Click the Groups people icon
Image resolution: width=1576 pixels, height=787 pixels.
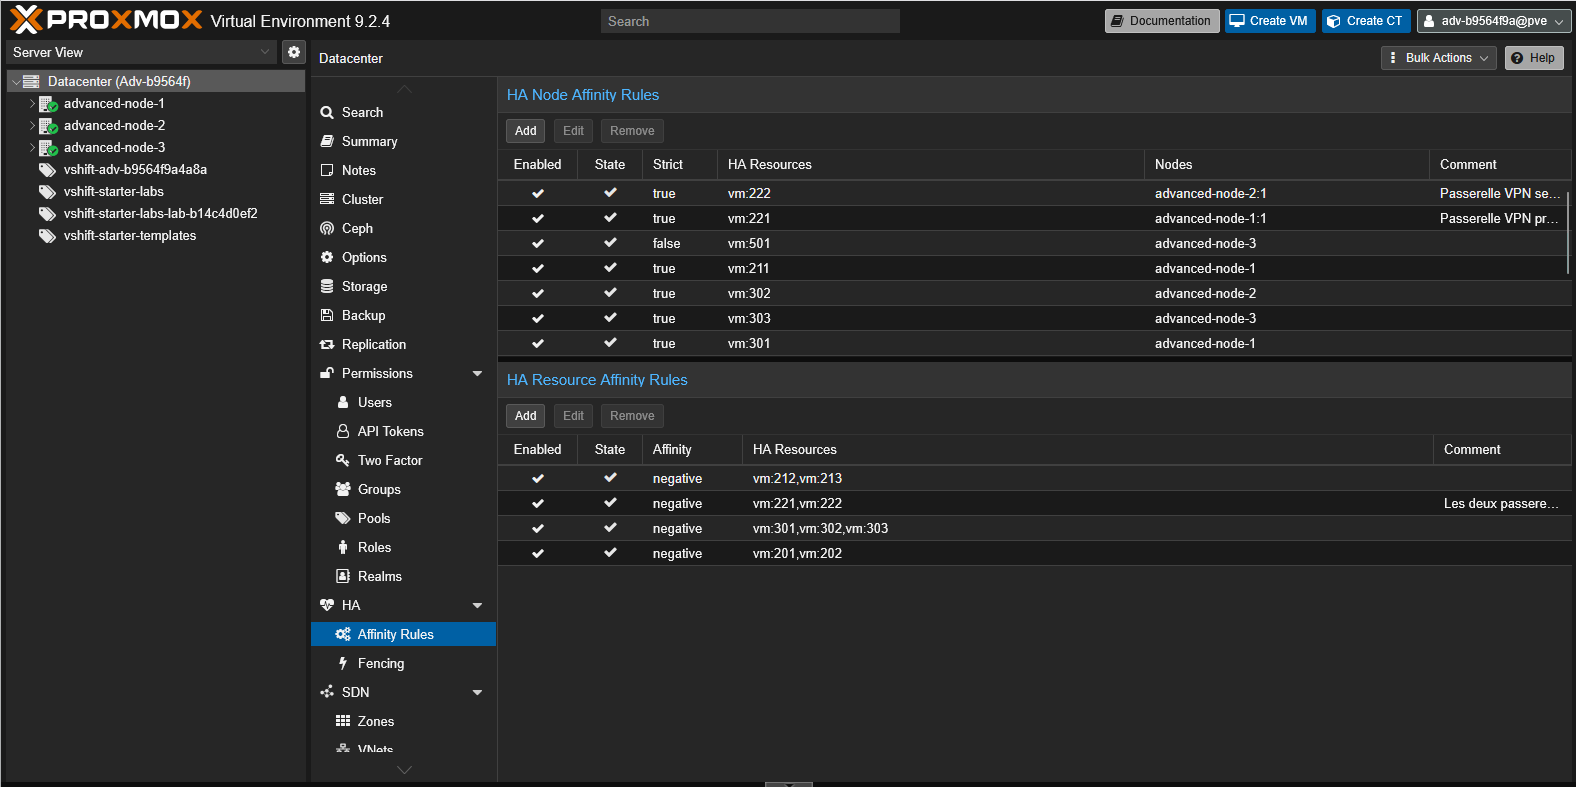[x=343, y=490]
